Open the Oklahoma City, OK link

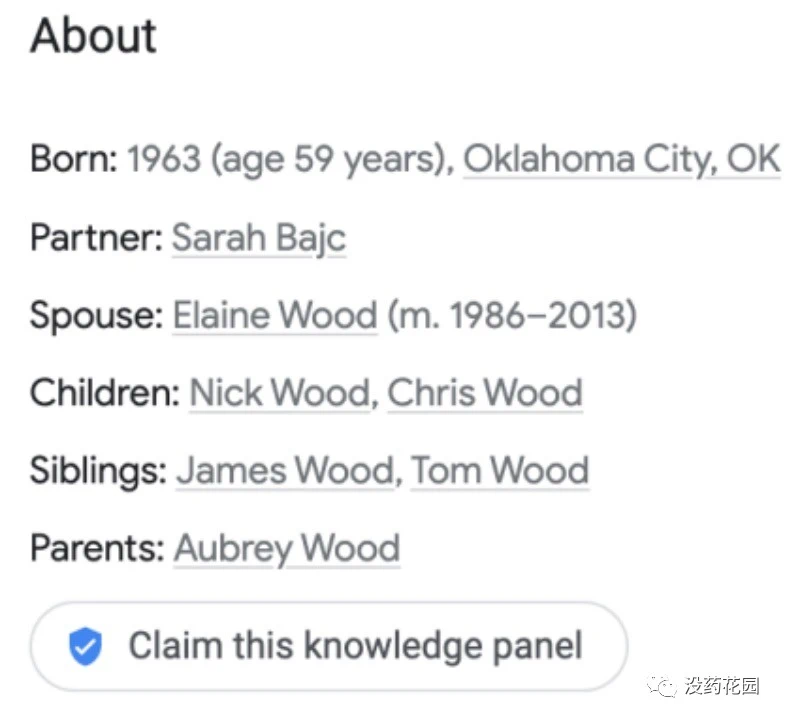(621, 159)
